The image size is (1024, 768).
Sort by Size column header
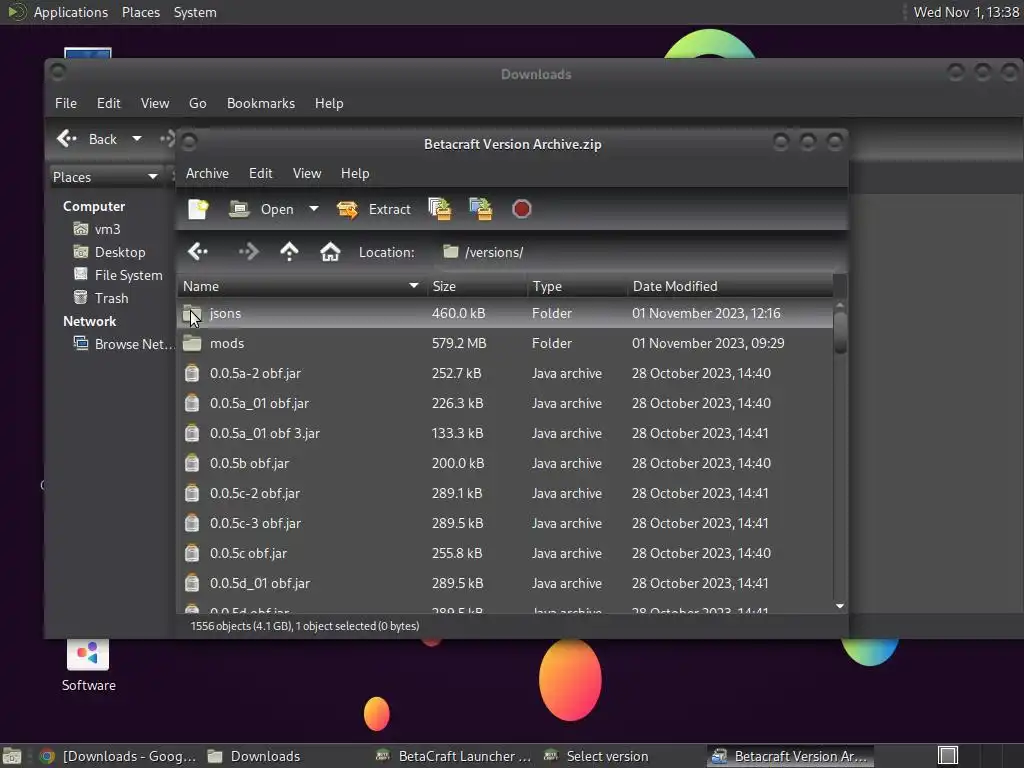pos(477,286)
